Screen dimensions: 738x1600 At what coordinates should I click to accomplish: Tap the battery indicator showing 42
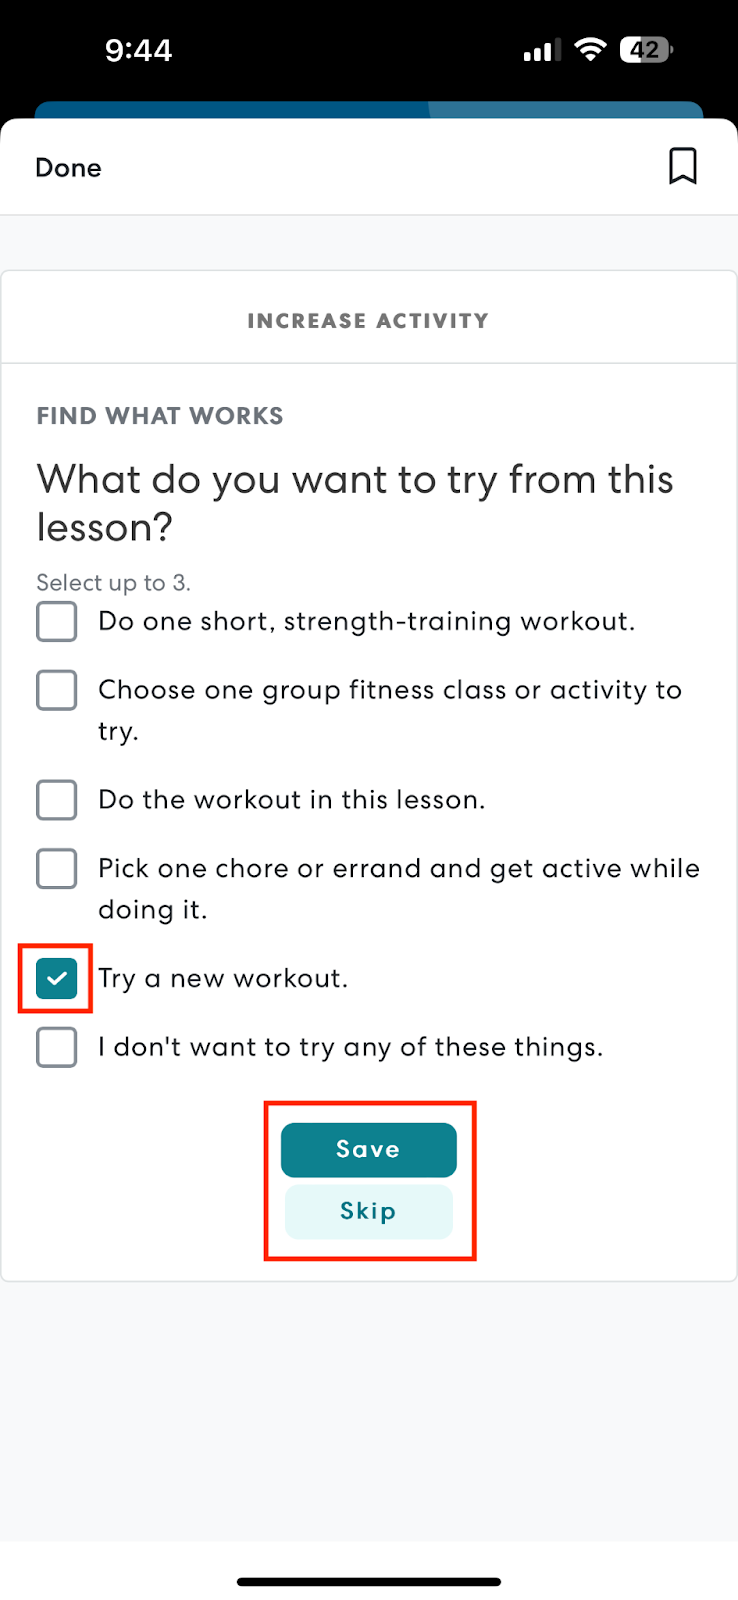[646, 49]
